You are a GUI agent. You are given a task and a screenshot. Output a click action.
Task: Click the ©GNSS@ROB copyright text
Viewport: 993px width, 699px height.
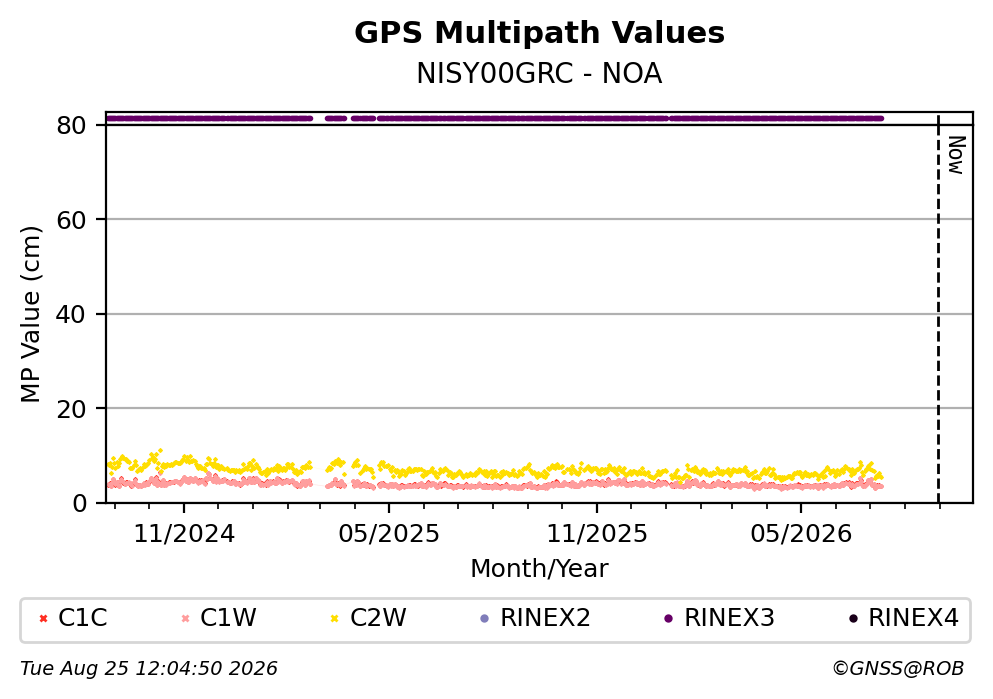coord(898,669)
